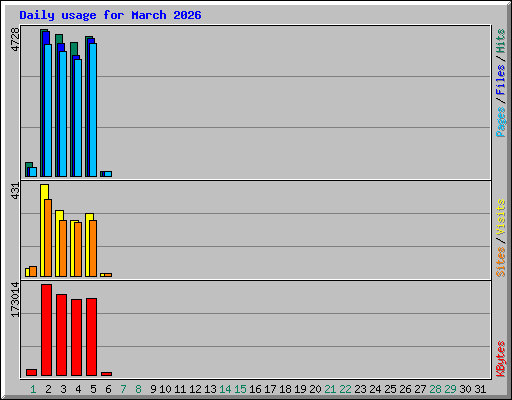Viewport: 512px width, 400px height.
Task: Click the orange Sites legend label
Action: tap(501, 262)
